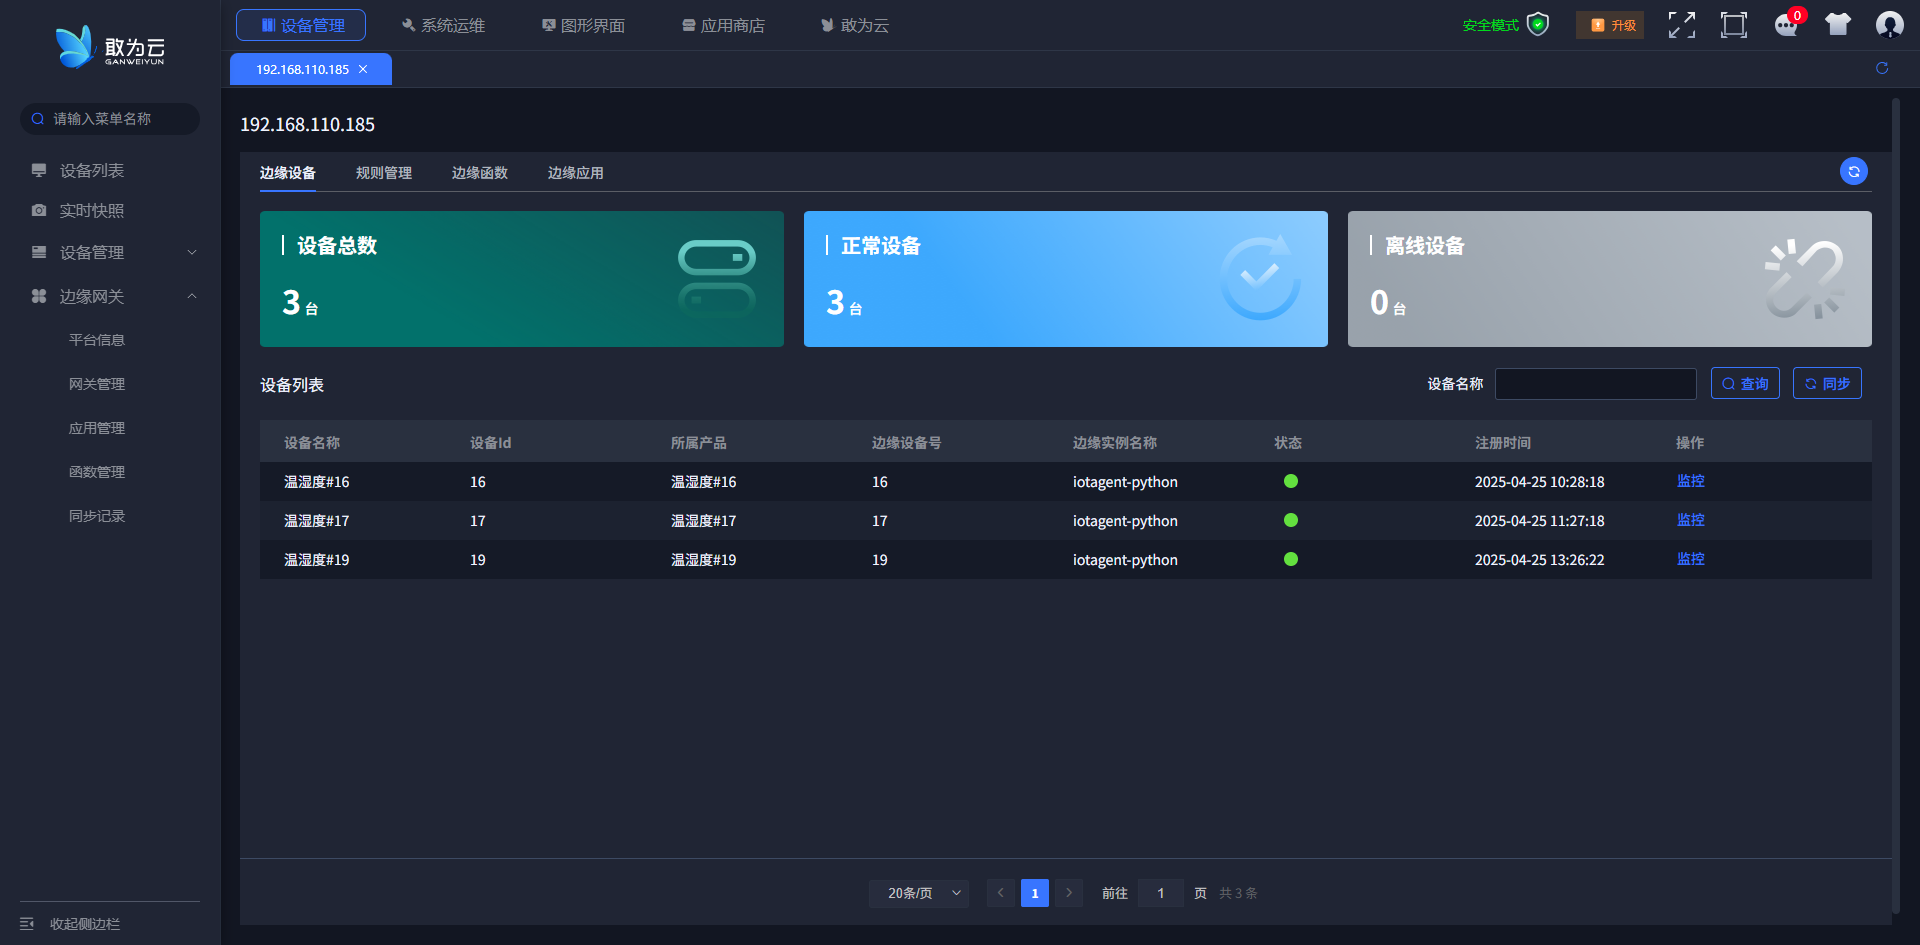Viewport: 1920px width, 945px height.
Task: Click the blue round refresh icon
Action: (1853, 172)
